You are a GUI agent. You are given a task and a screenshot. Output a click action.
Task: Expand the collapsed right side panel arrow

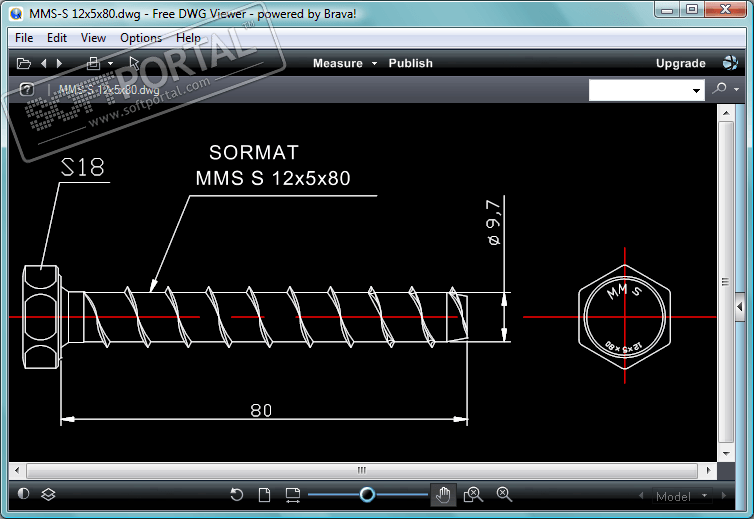pyautogui.click(x=740, y=306)
